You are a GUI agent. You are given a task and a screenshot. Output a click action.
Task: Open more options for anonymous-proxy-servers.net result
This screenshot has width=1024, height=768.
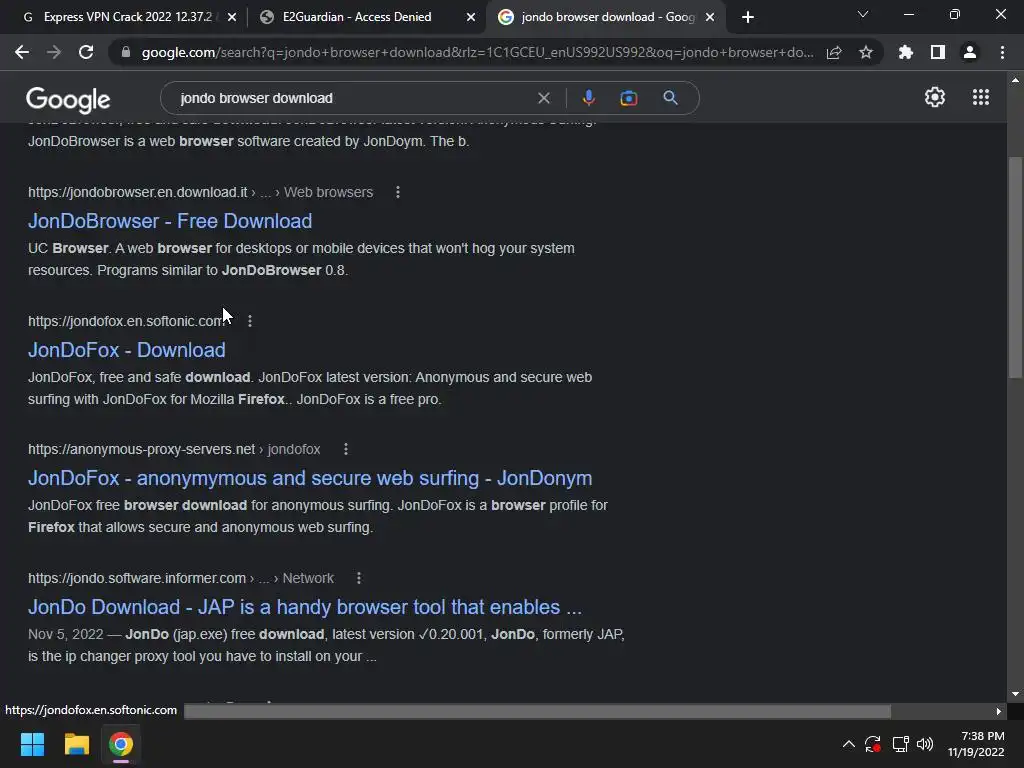click(346, 449)
